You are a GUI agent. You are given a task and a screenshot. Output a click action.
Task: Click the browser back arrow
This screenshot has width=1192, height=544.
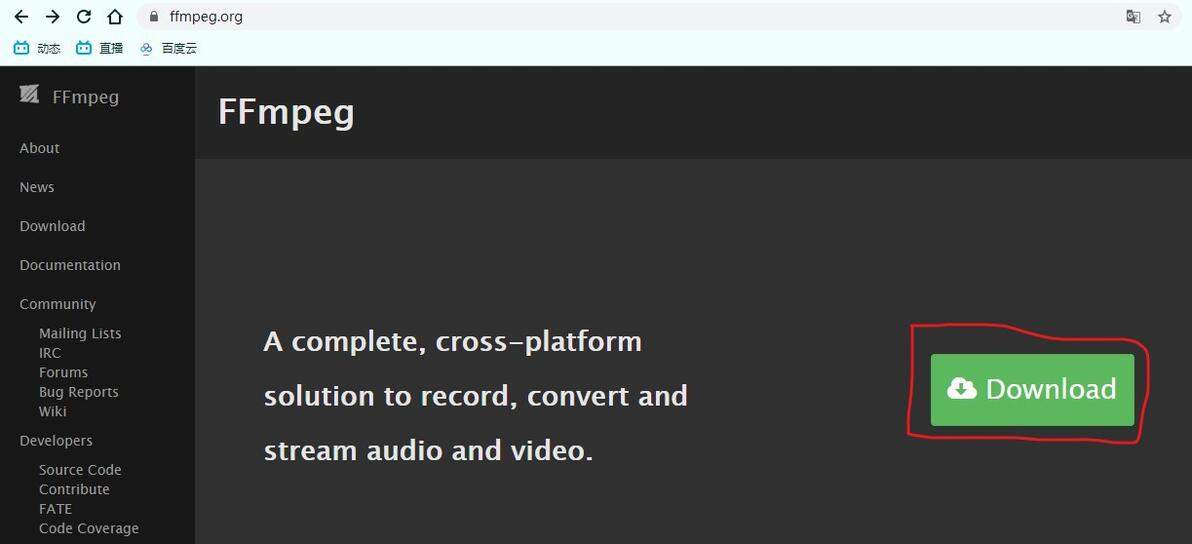point(21,16)
